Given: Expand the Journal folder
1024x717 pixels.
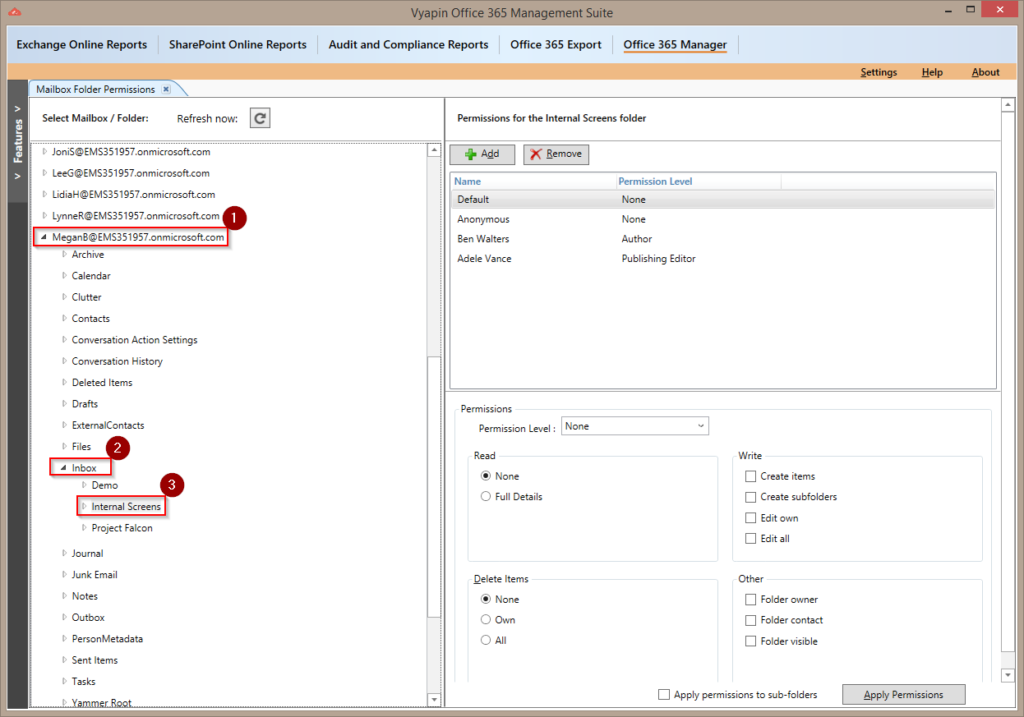Looking at the screenshot, I should [x=64, y=553].
